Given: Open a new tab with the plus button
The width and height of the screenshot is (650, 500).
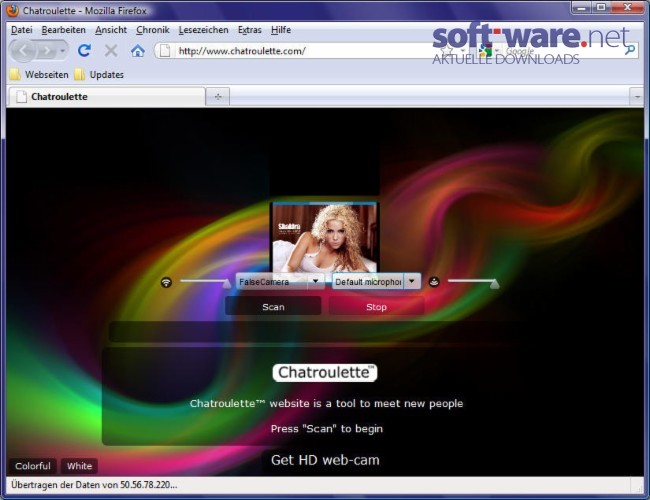Looking at the screenshot, I should (218, 97).
